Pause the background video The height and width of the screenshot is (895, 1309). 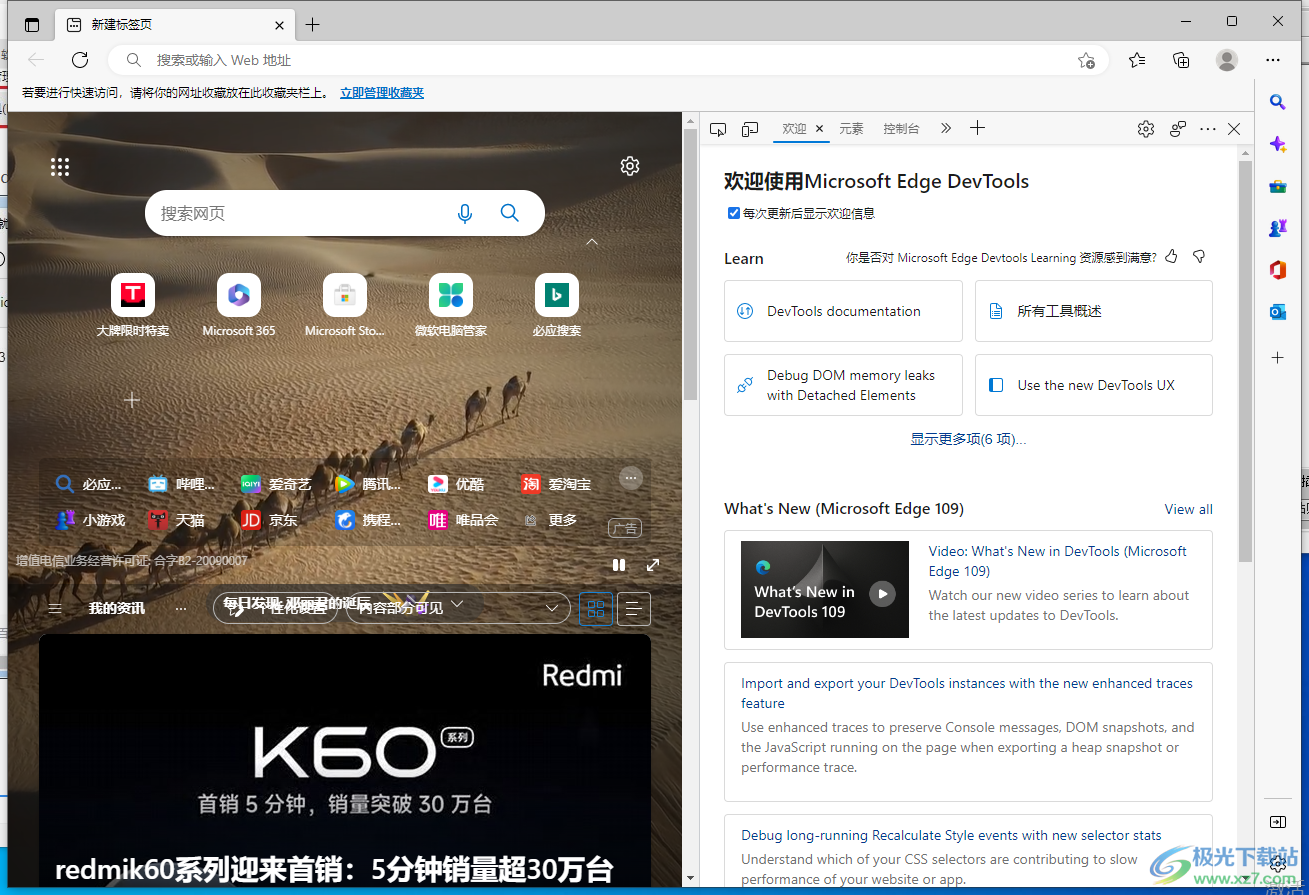point(619,565)
